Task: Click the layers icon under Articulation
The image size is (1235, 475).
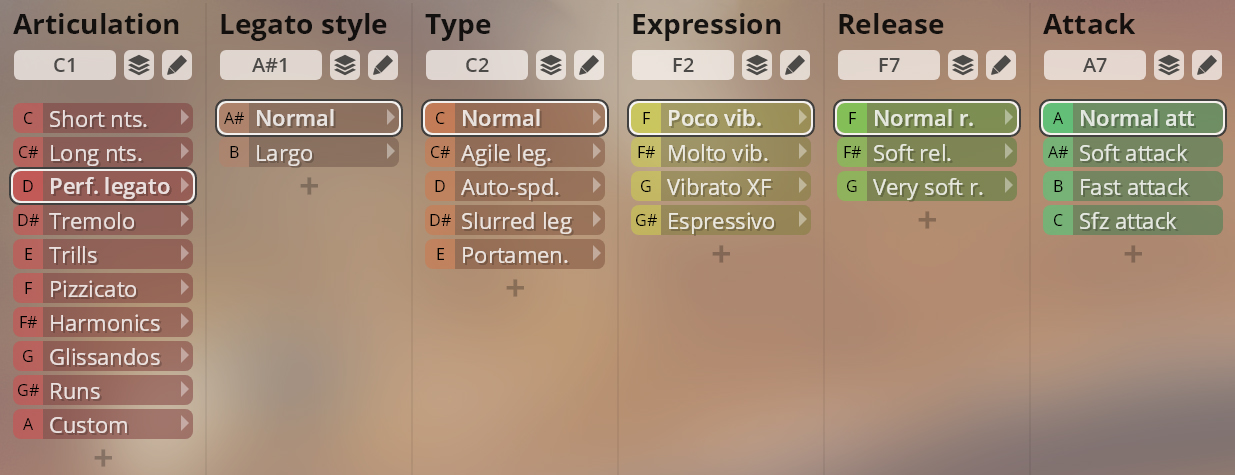Action: (139, 66)
